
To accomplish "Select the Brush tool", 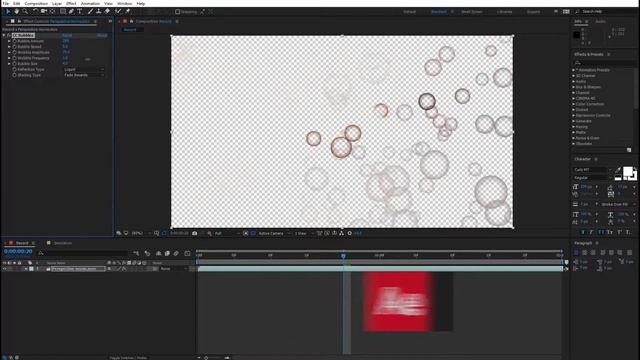I will click(90, 11).
